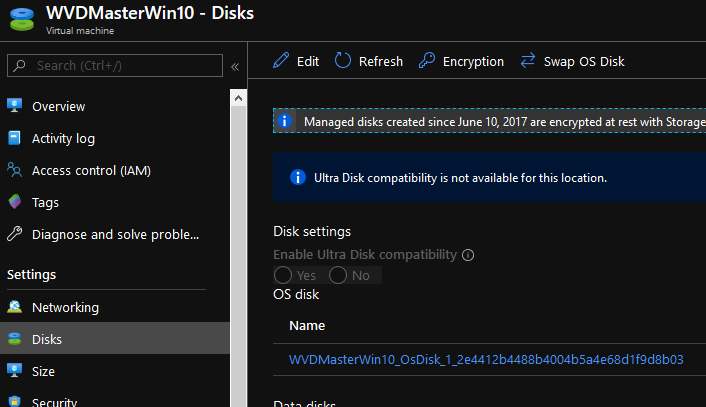
Task: Click the Disks icon in sidebar
Action: tap(14, 339)
